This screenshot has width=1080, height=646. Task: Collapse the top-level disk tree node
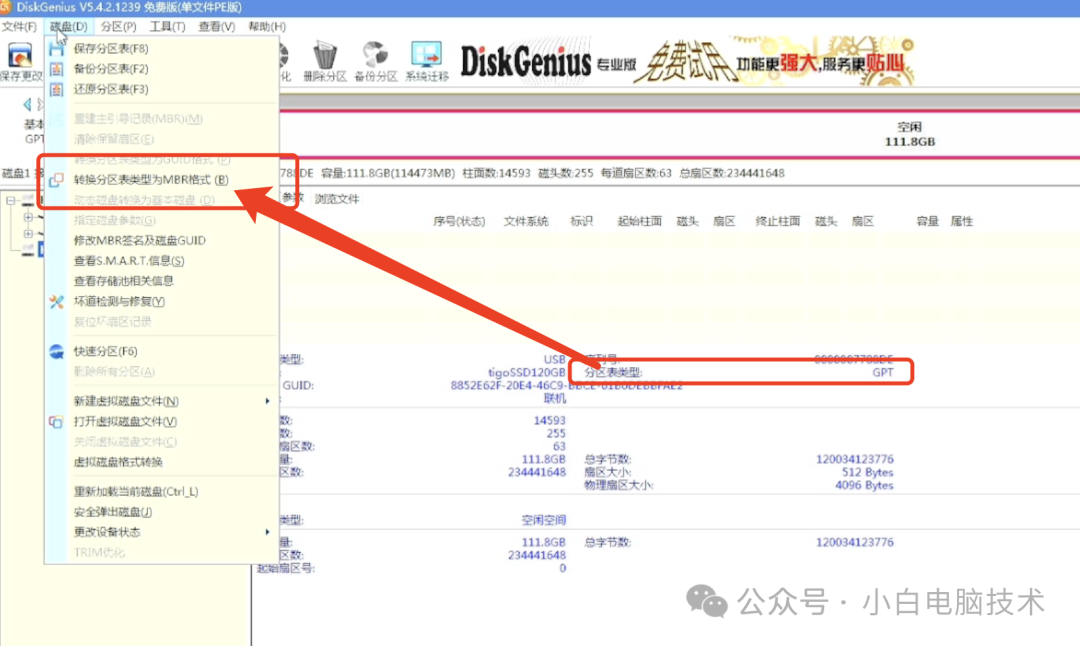pyautogui.click(x=10, y=200)
